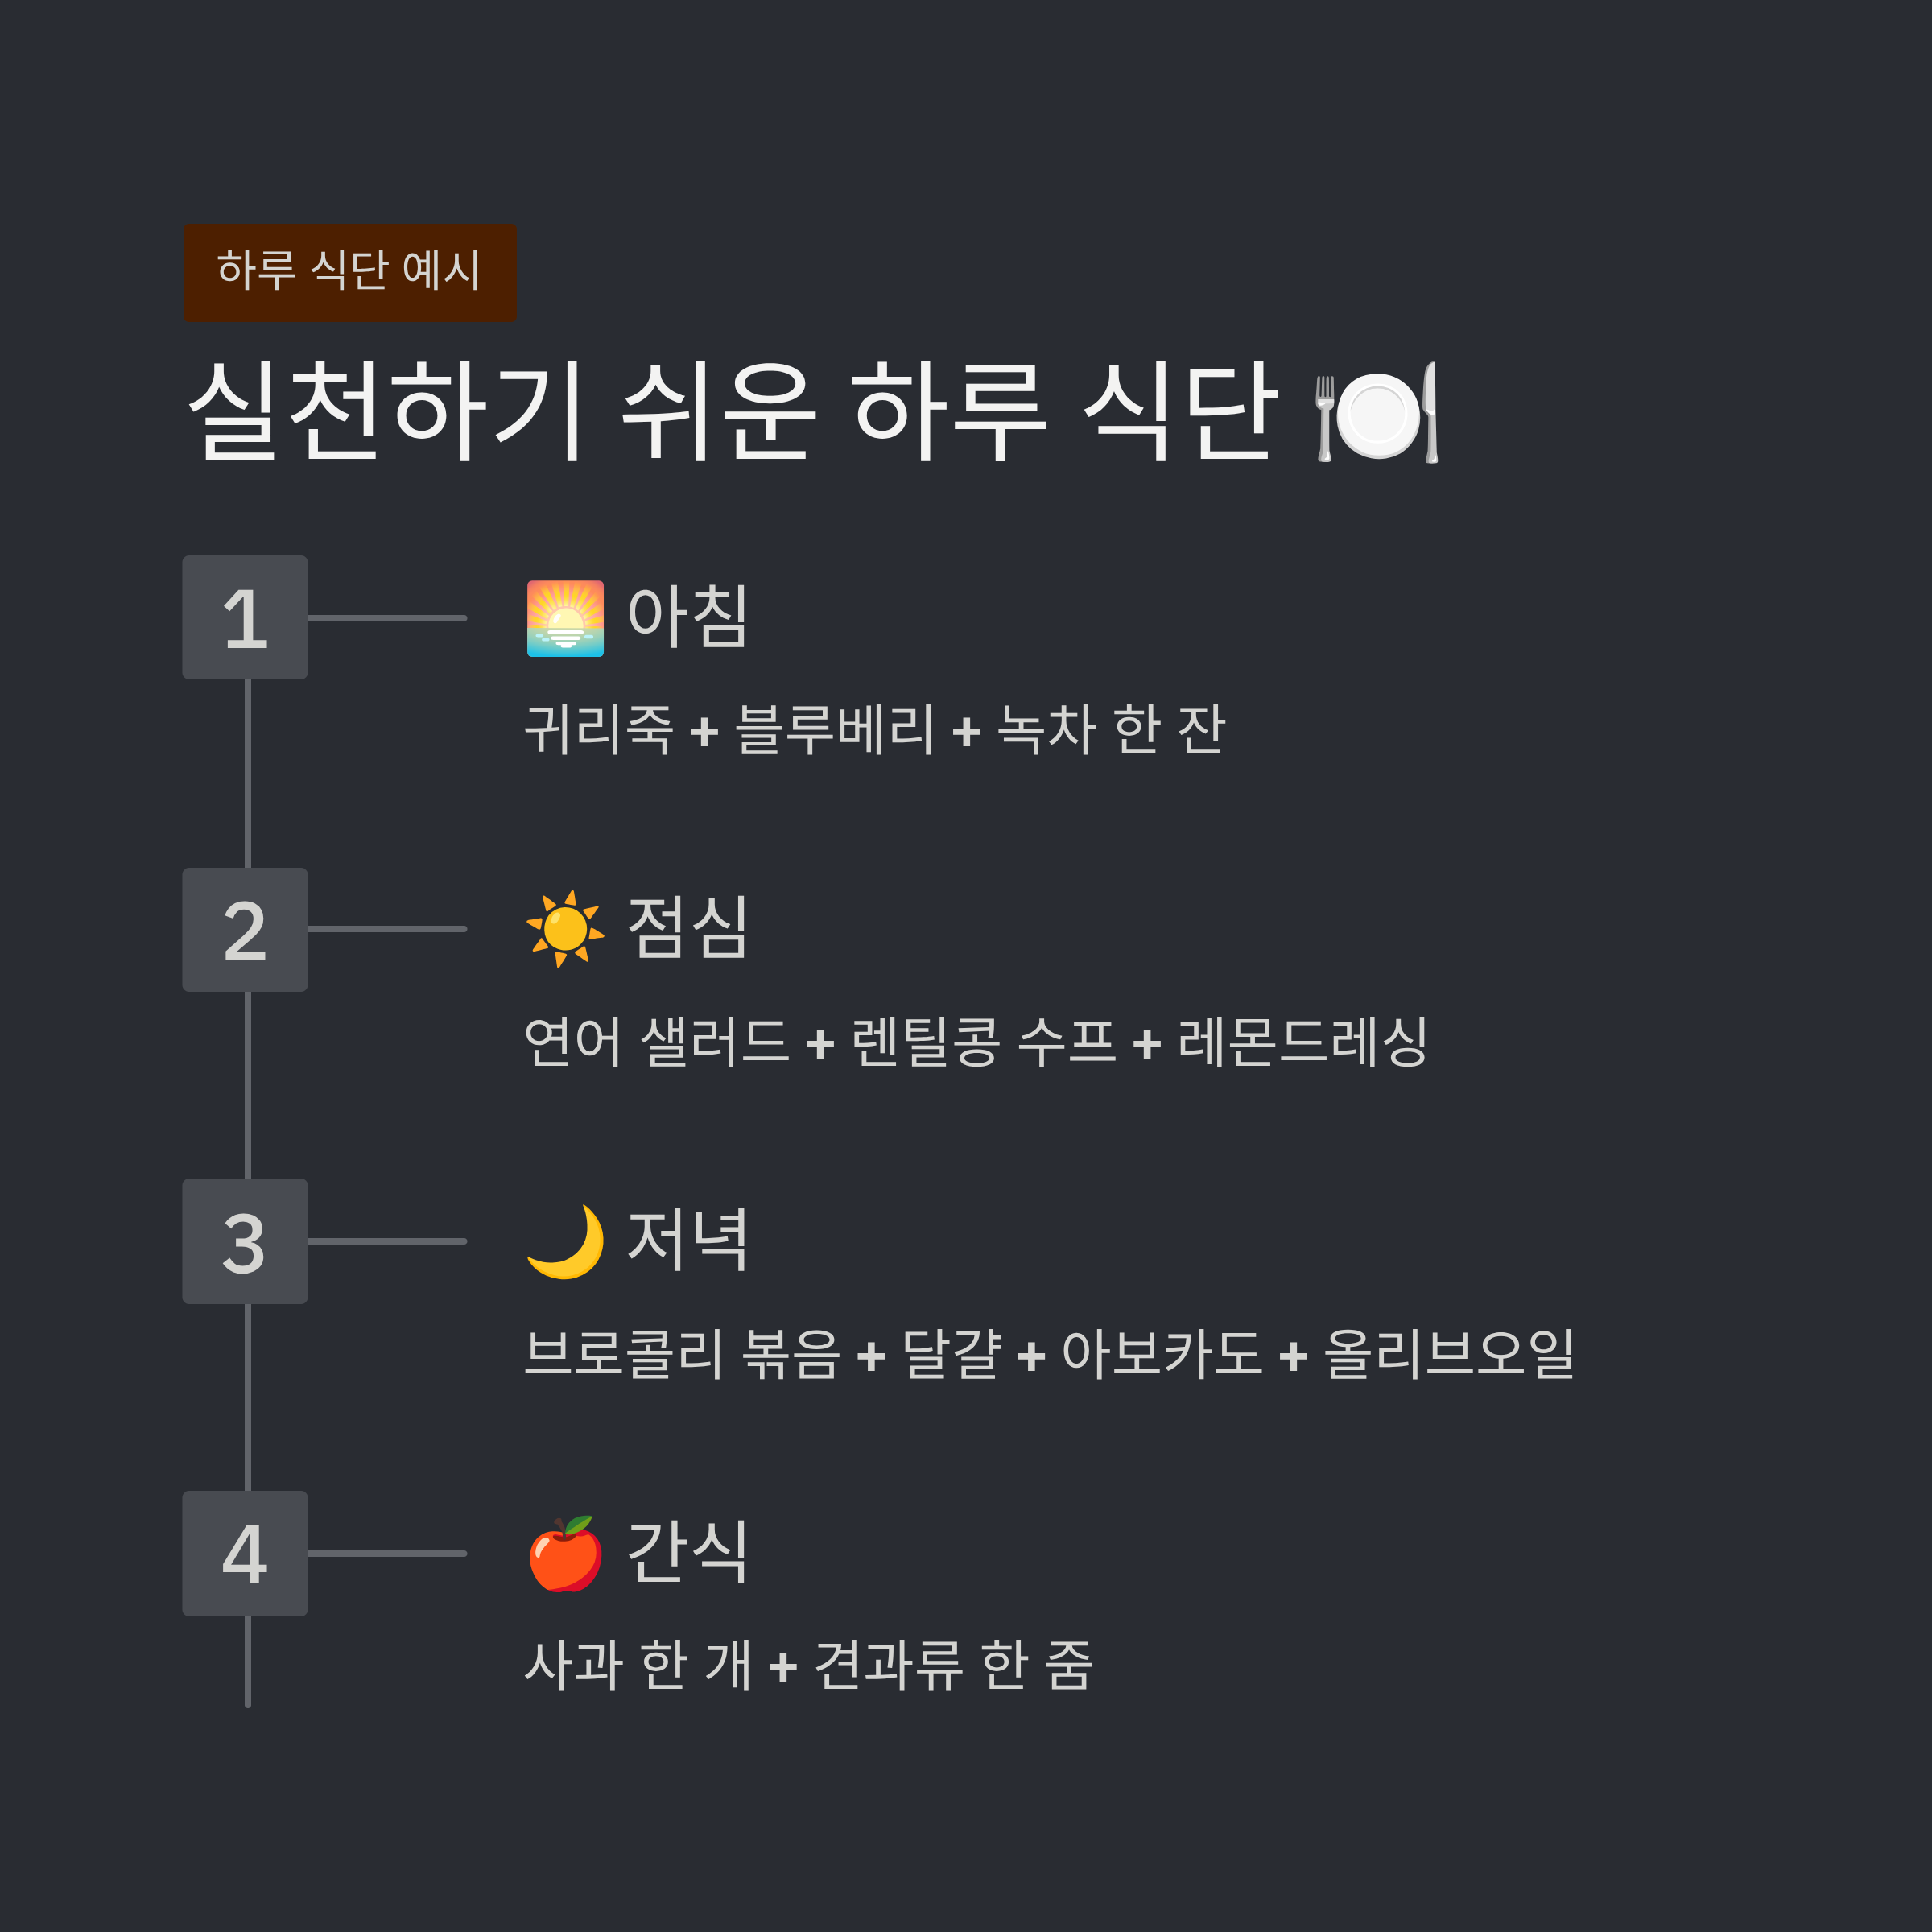Viewport: 1932px width, 1932px height.
Task: Click the sun emoji beside 점심
Action: point(565,929)
